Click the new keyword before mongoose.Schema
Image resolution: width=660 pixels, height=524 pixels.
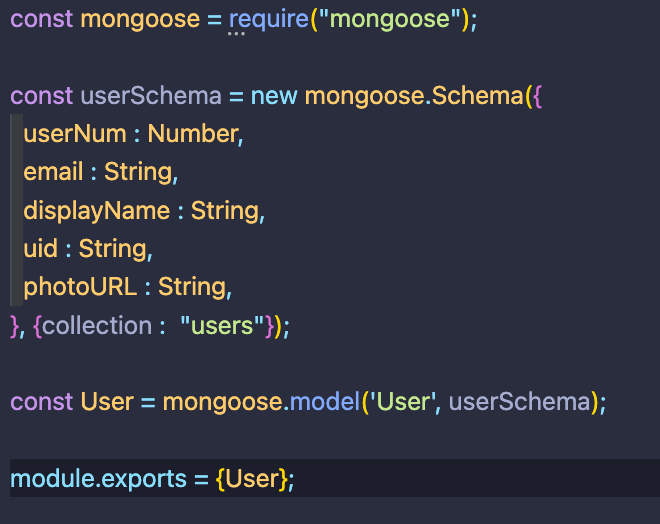274,96
